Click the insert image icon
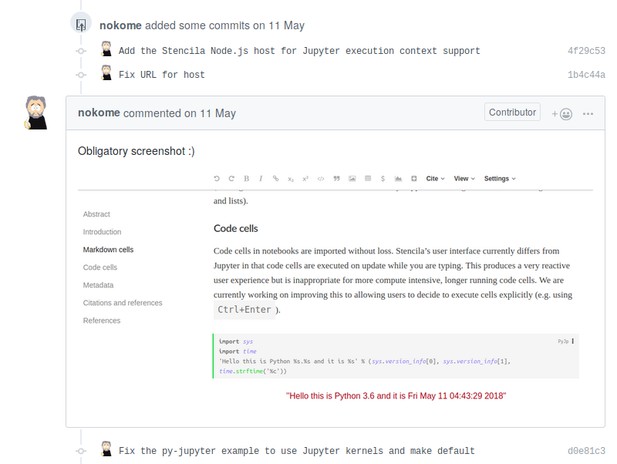 [352, 178]
